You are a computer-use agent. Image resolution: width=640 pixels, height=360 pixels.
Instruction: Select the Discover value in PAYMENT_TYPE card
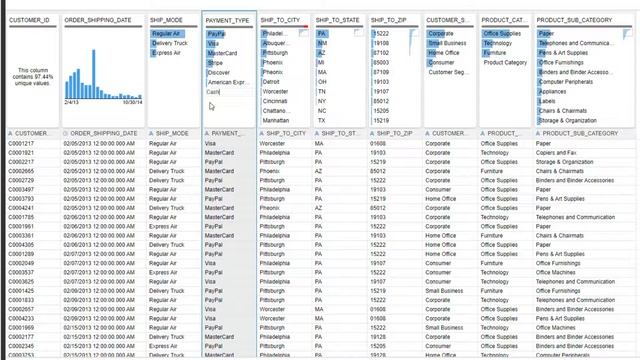218,73
